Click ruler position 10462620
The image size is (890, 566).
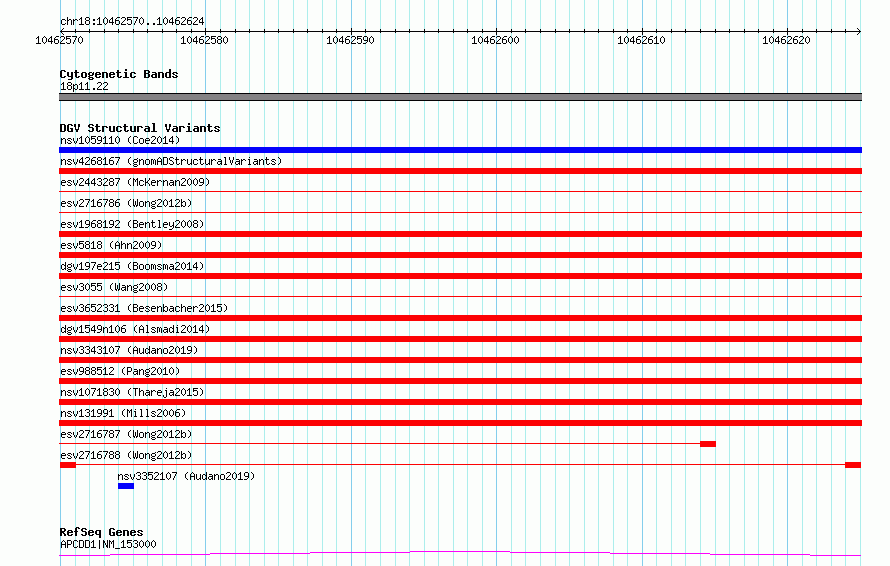[x=787, y=40]
